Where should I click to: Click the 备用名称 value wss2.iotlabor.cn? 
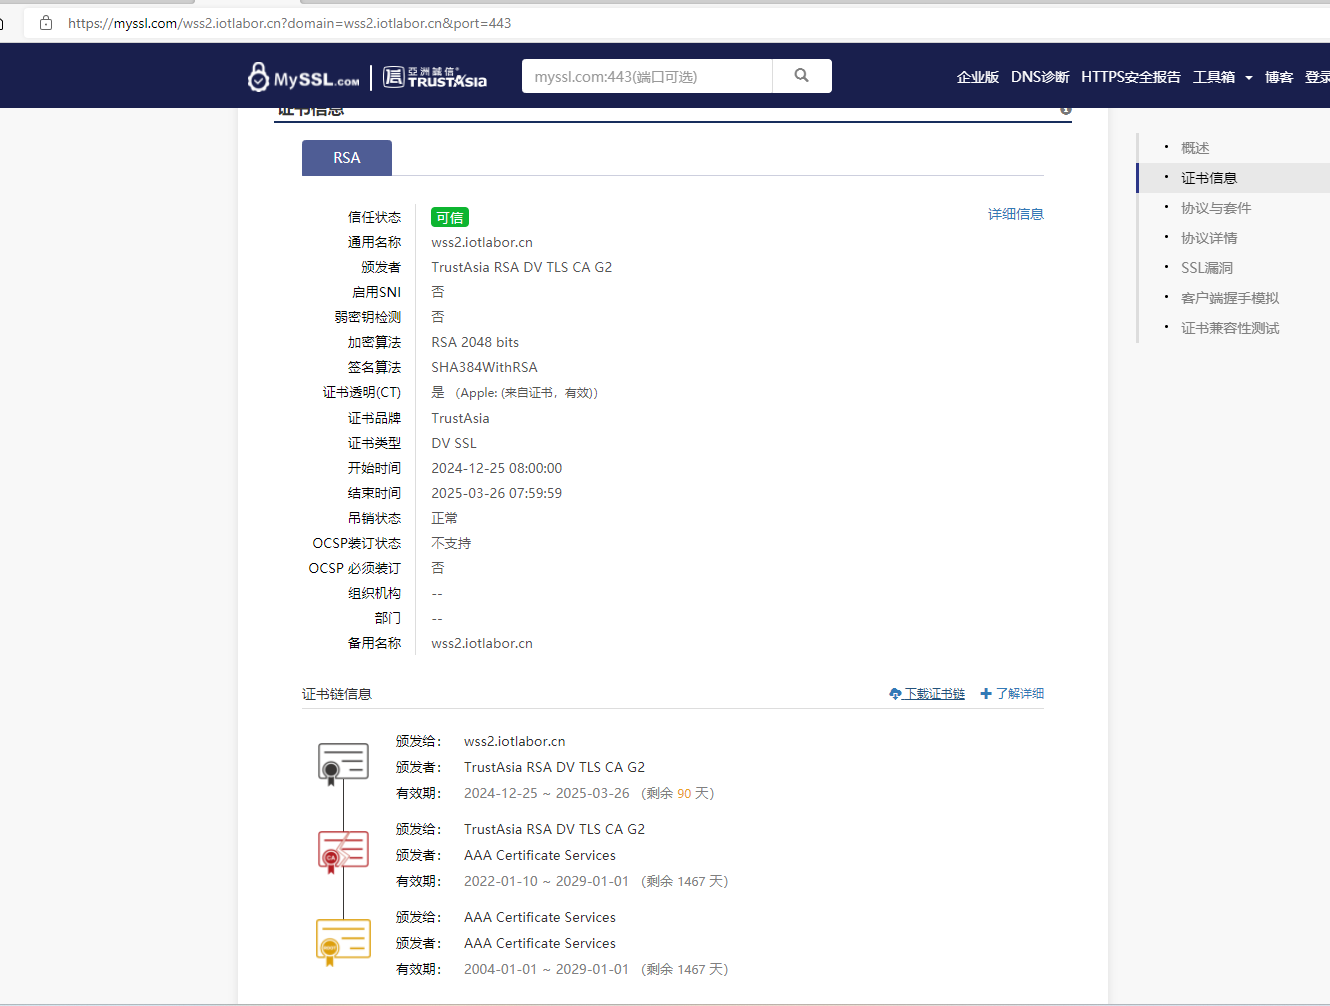click(x=482, y=643)
